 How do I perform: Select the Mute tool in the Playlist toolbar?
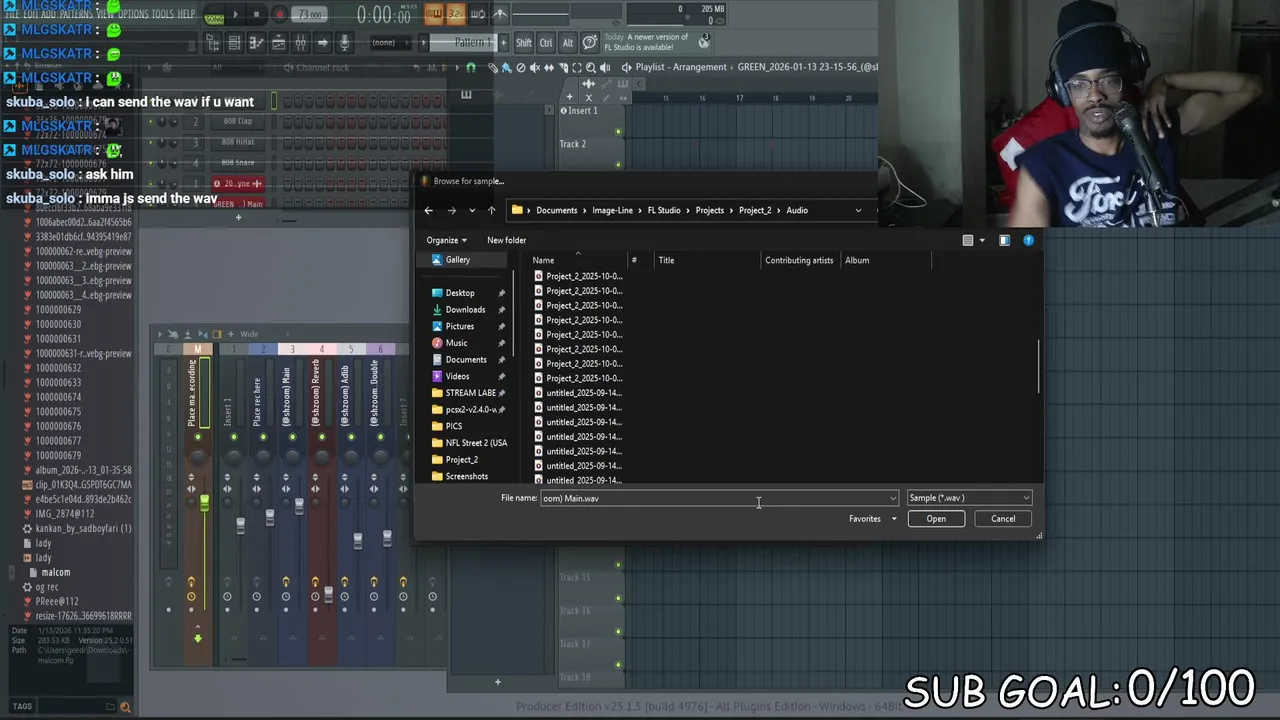click(535, 67)
